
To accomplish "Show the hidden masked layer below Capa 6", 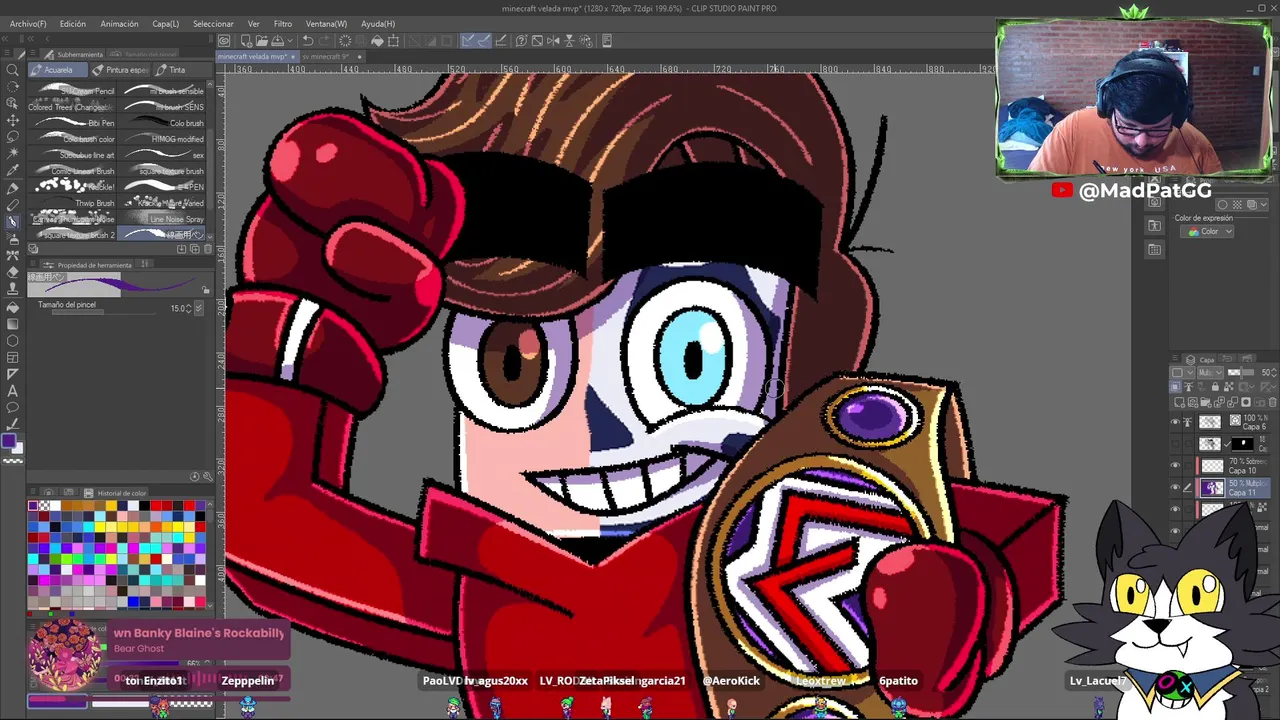I will [1175, 444].
